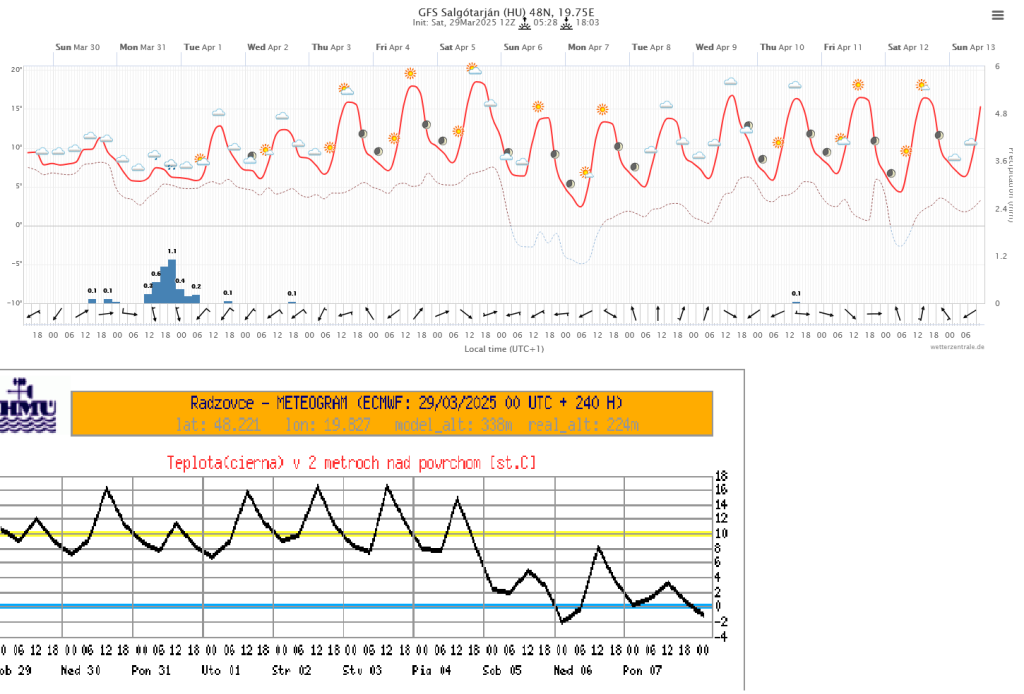This screenshot has height=694, width=1024.
Task: Click the sun icon above Mon Apr 7 peak
Action: pyautogui.click(x=602, y=109)
